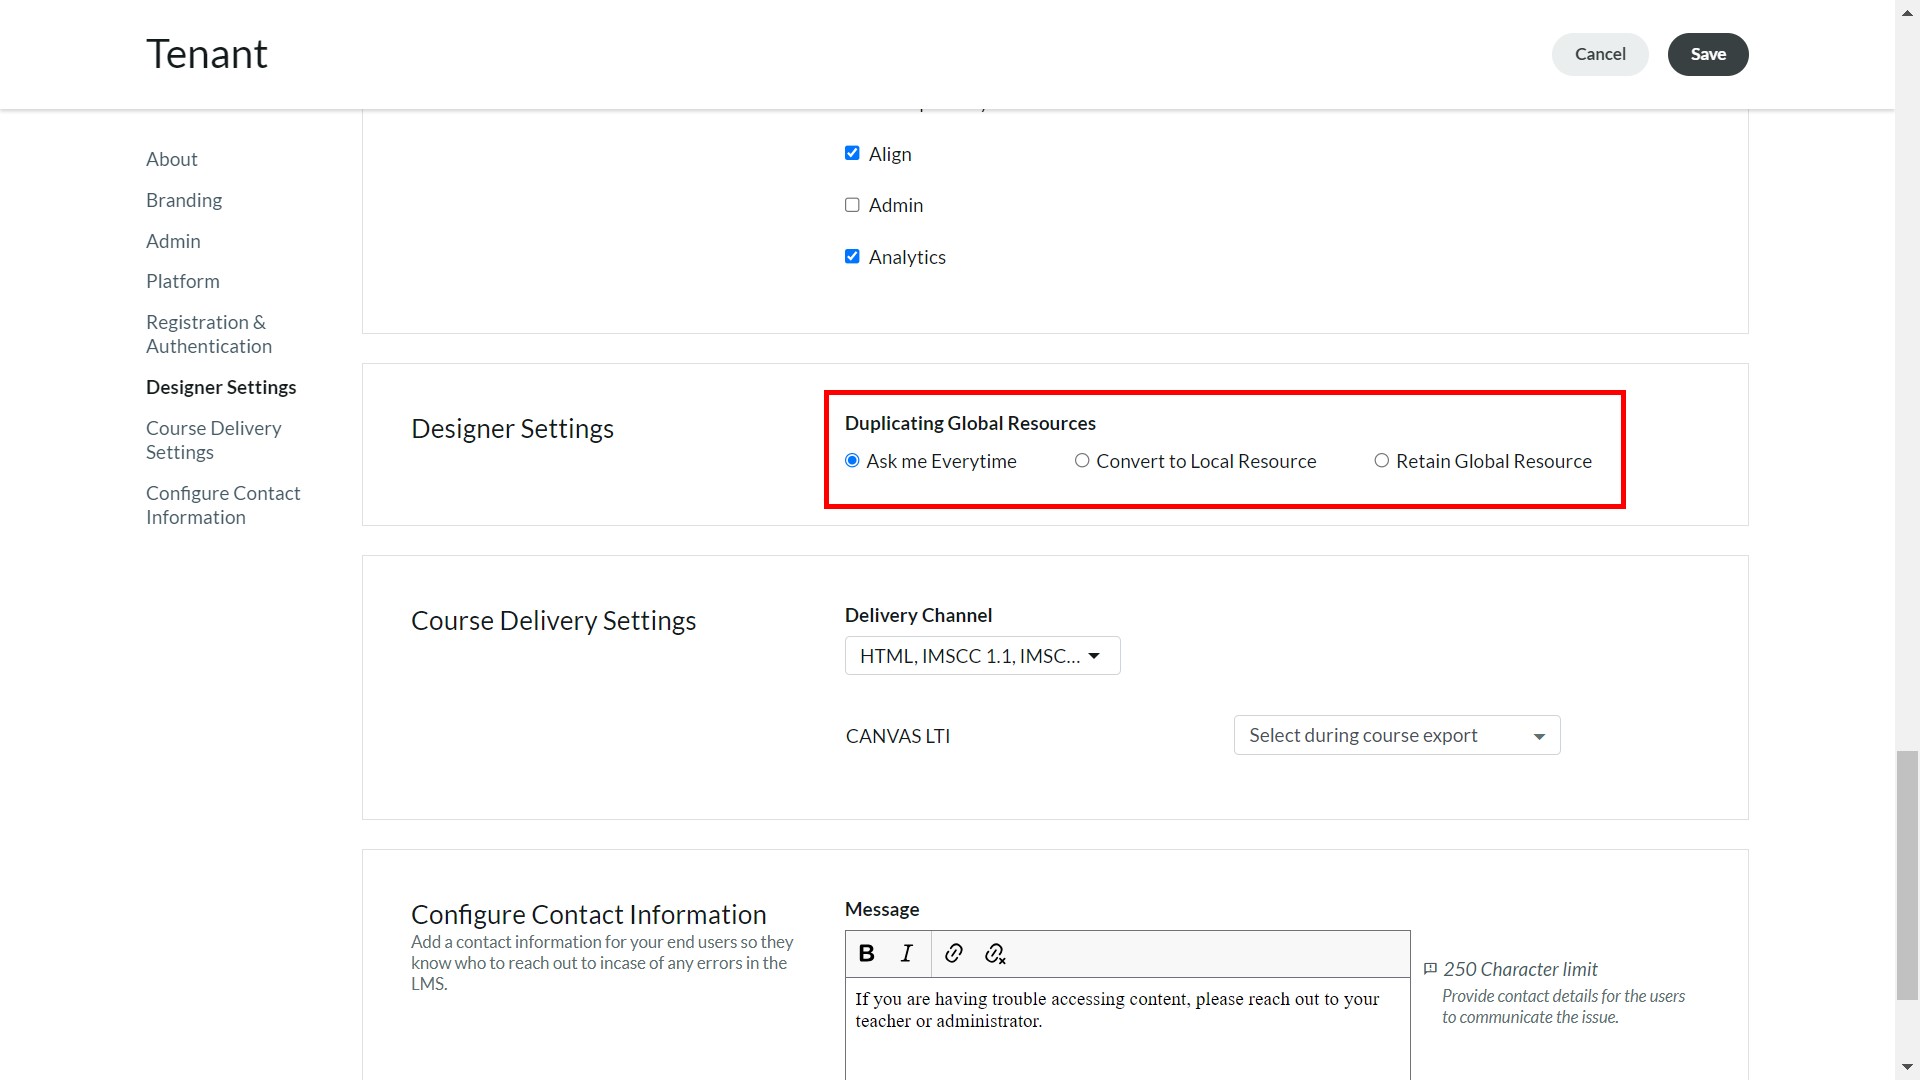Go to About section
Screen dimensions: 1920x1080
pos(172,159)
